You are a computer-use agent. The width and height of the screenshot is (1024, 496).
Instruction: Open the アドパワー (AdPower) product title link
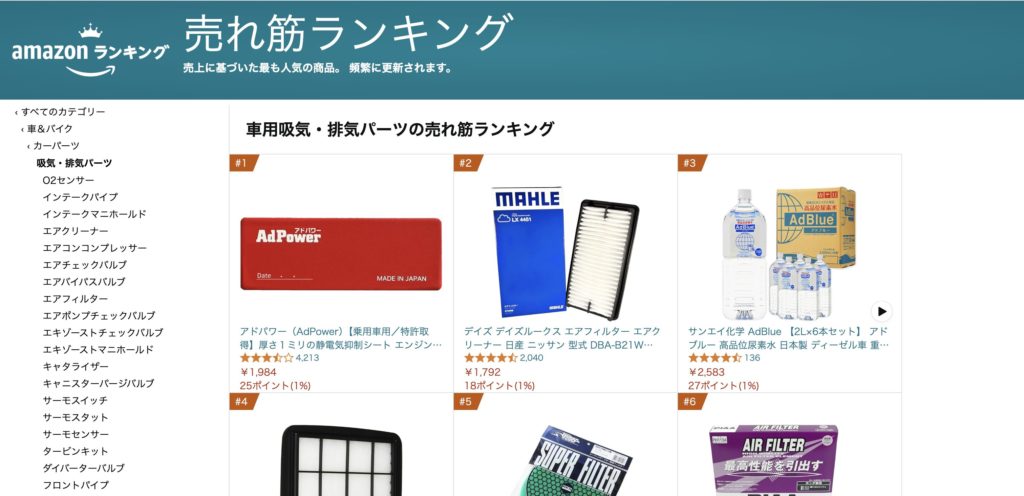[341, 338]
